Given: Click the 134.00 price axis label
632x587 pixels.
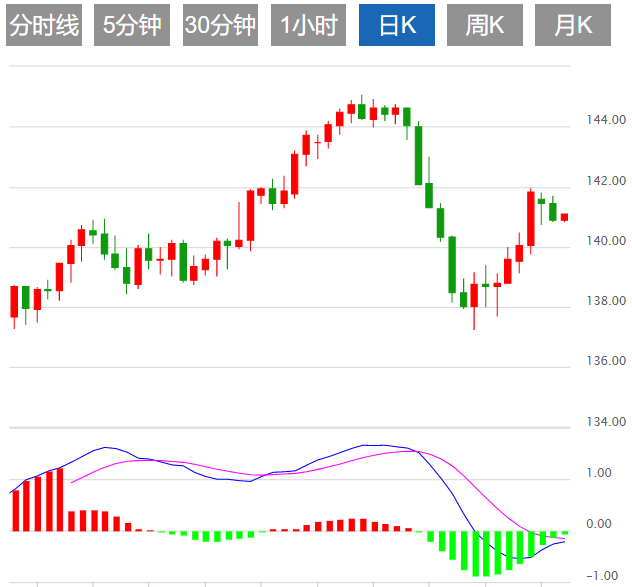Looking at the screenshot, I should [x=606, y=423].
